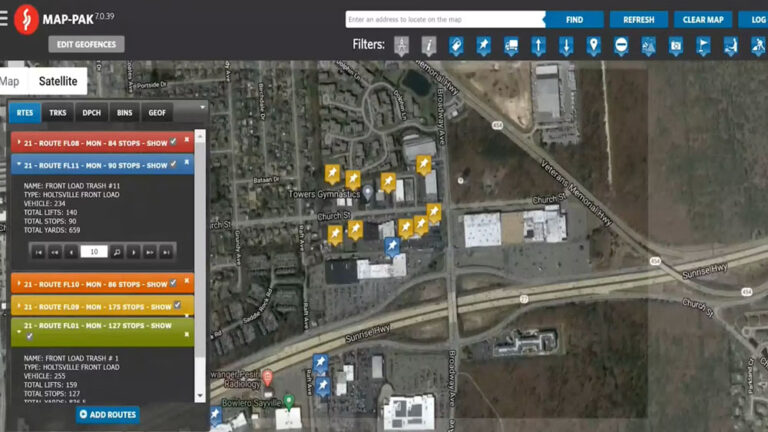Open the hamburger menu beside the MAP-PAK logo
The width and height of the screenshot is (768, 432).
[3, 19]
